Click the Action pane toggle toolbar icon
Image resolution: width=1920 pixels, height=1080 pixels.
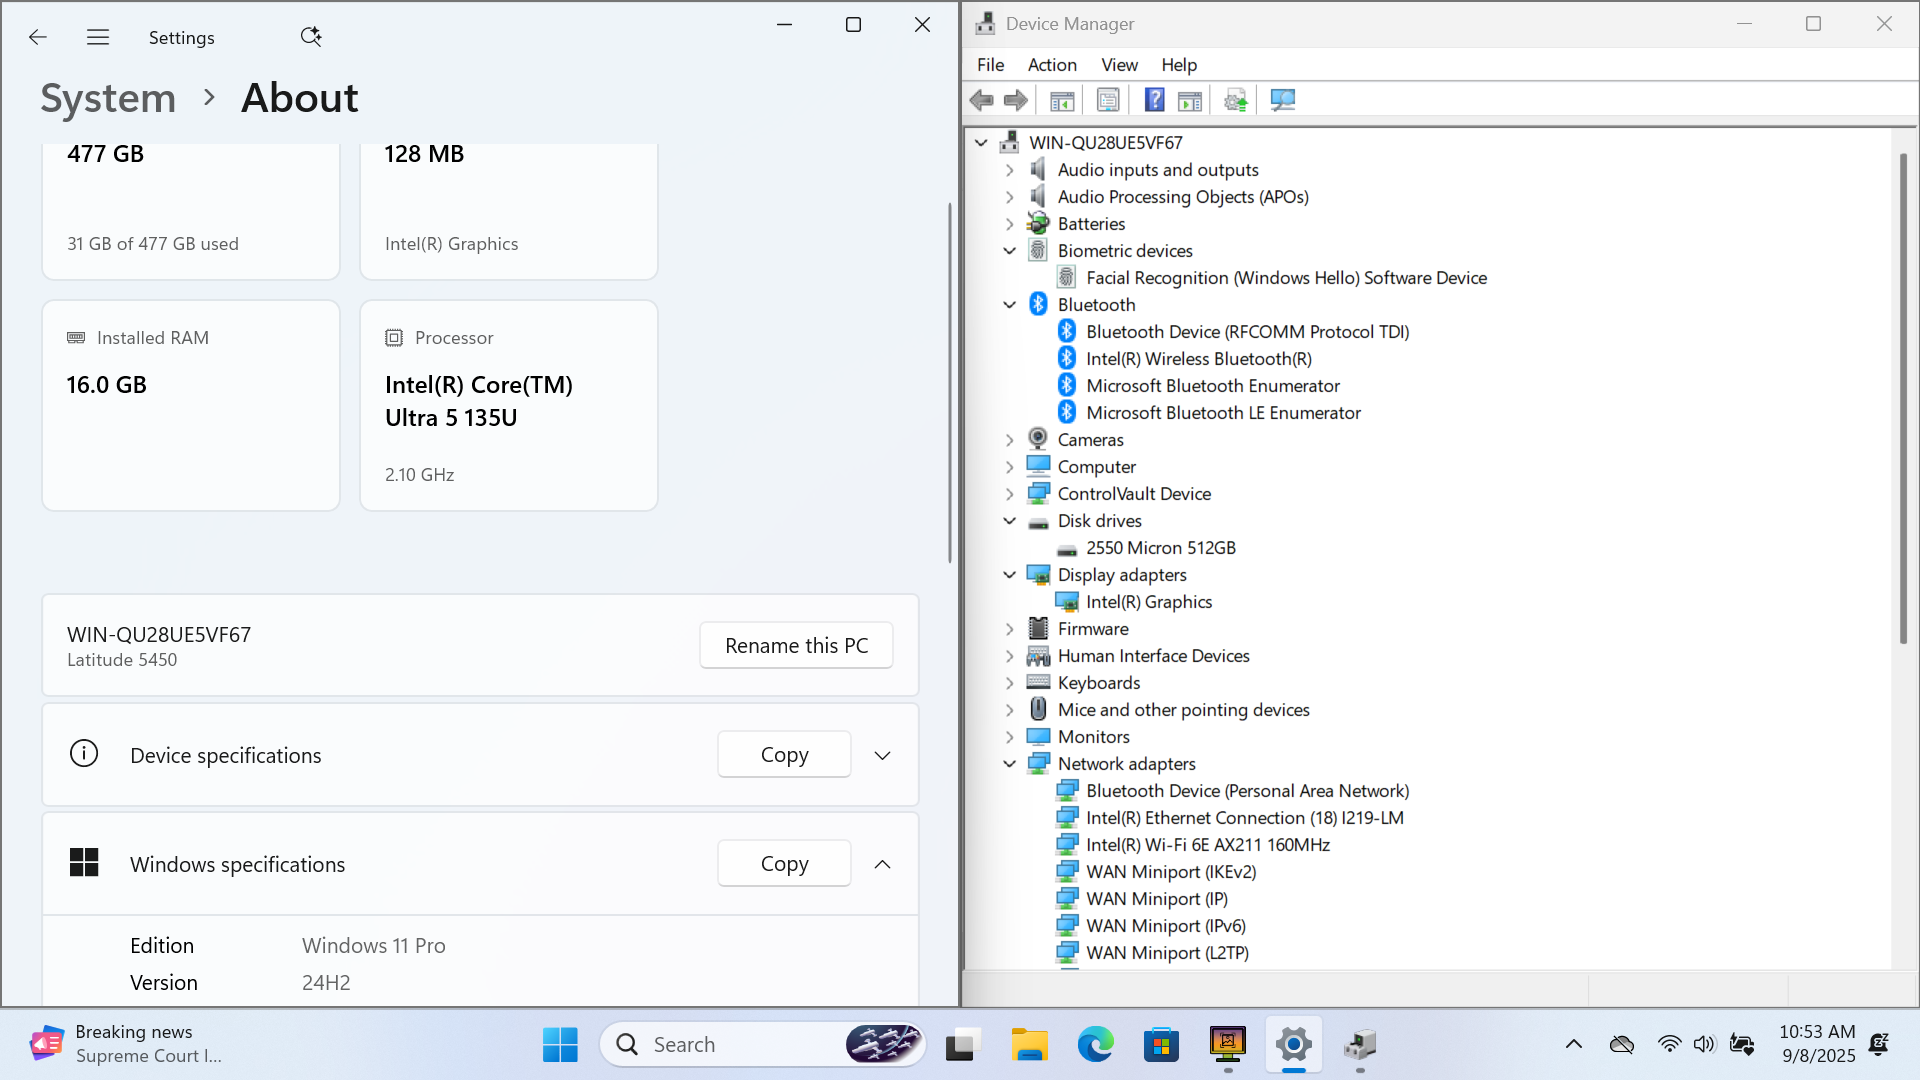click(1190, 100)
